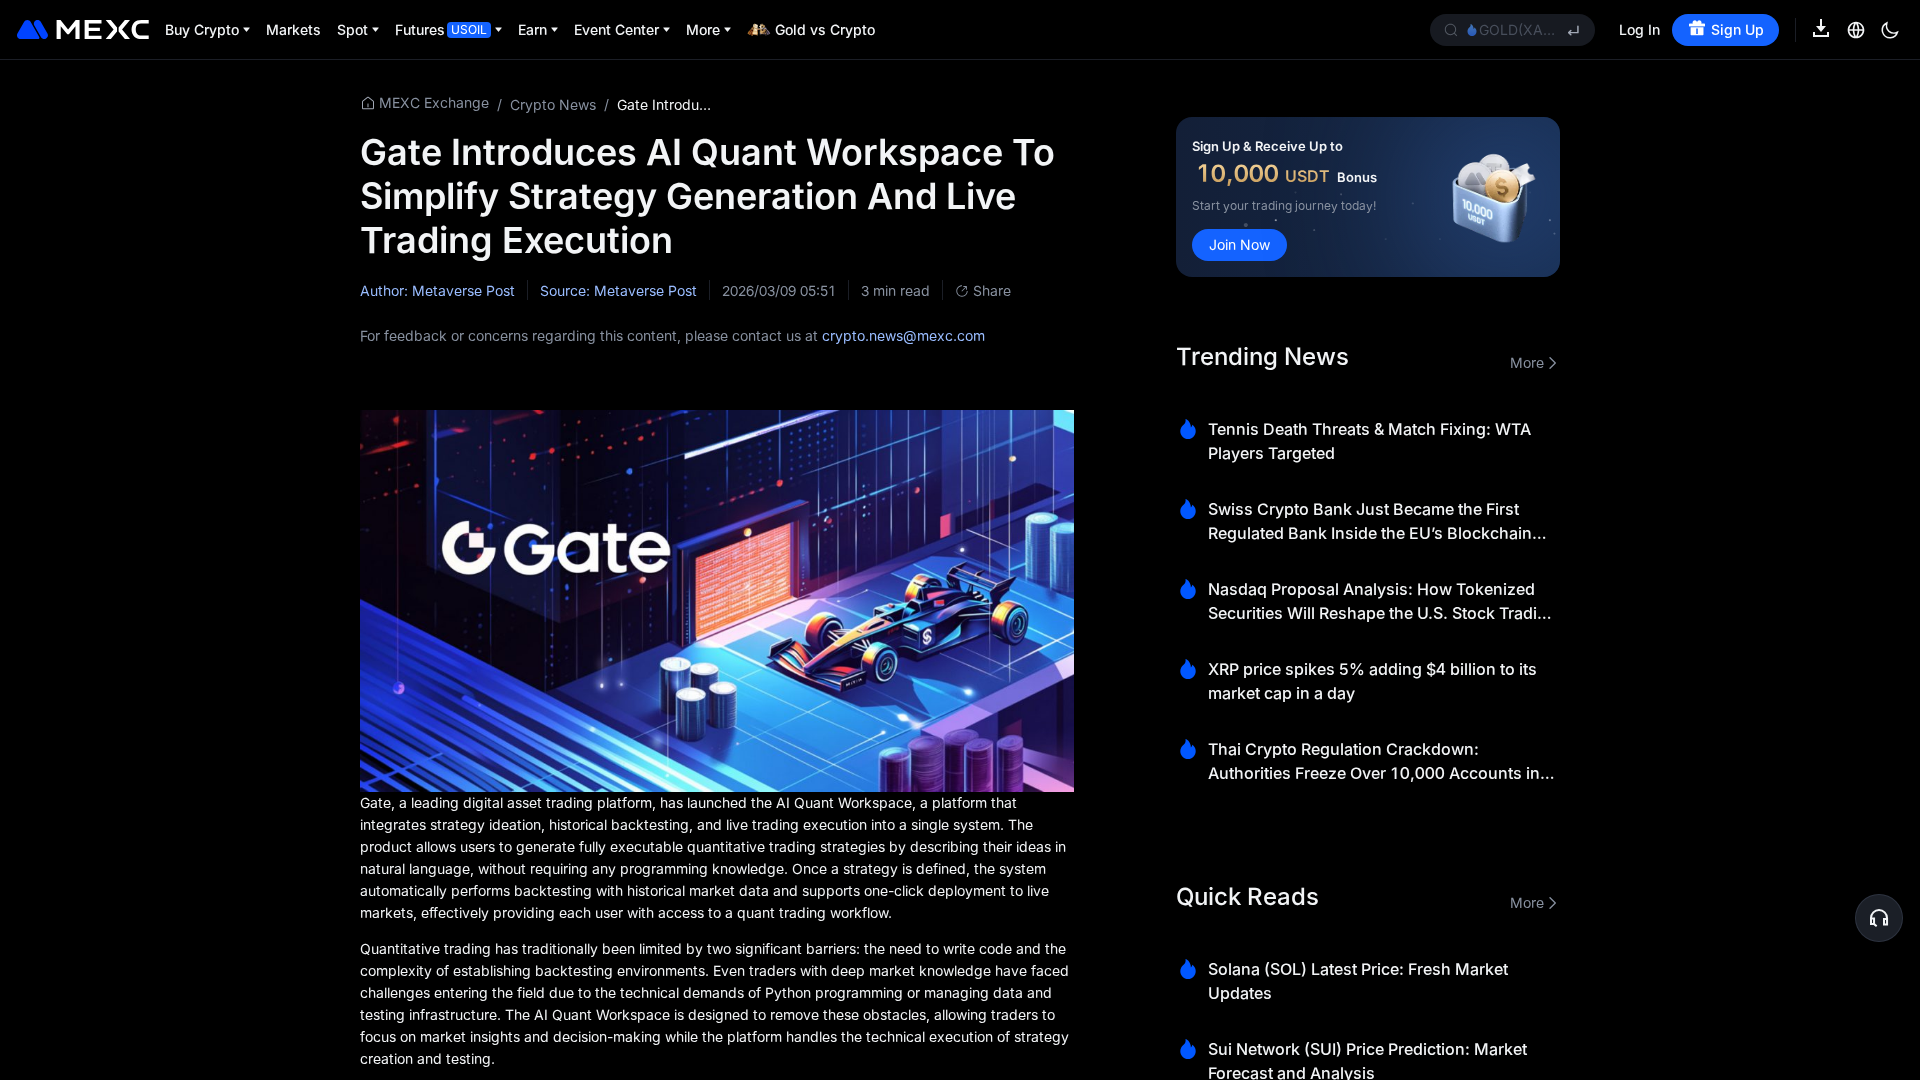Viewport: 1920px width, 1080px height.
Task: Expand the Buy Crypto dropdown
Action: [207, 30]
